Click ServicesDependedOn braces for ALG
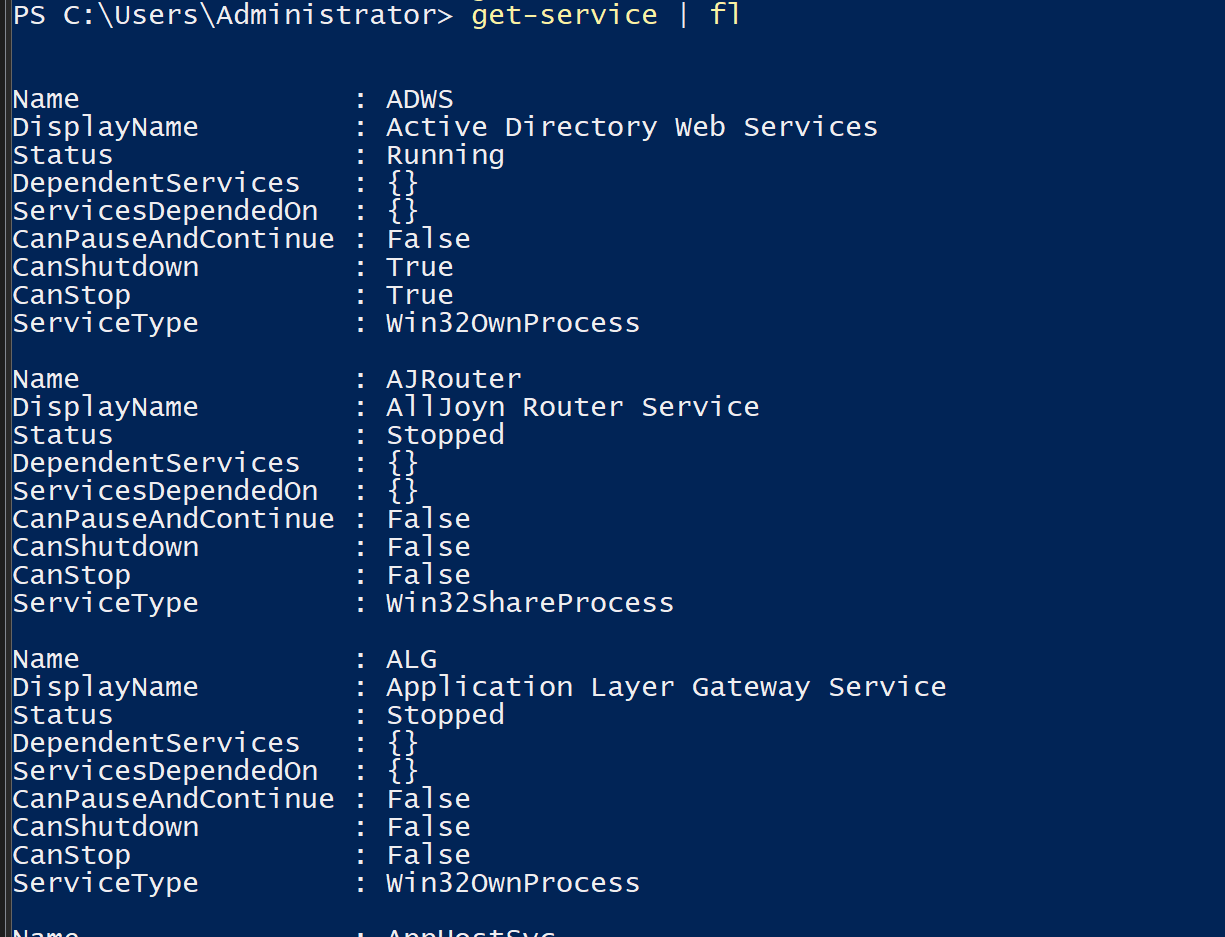This screenshot has height=937, width=1225. pyautogui.click(x=403, y=771)
